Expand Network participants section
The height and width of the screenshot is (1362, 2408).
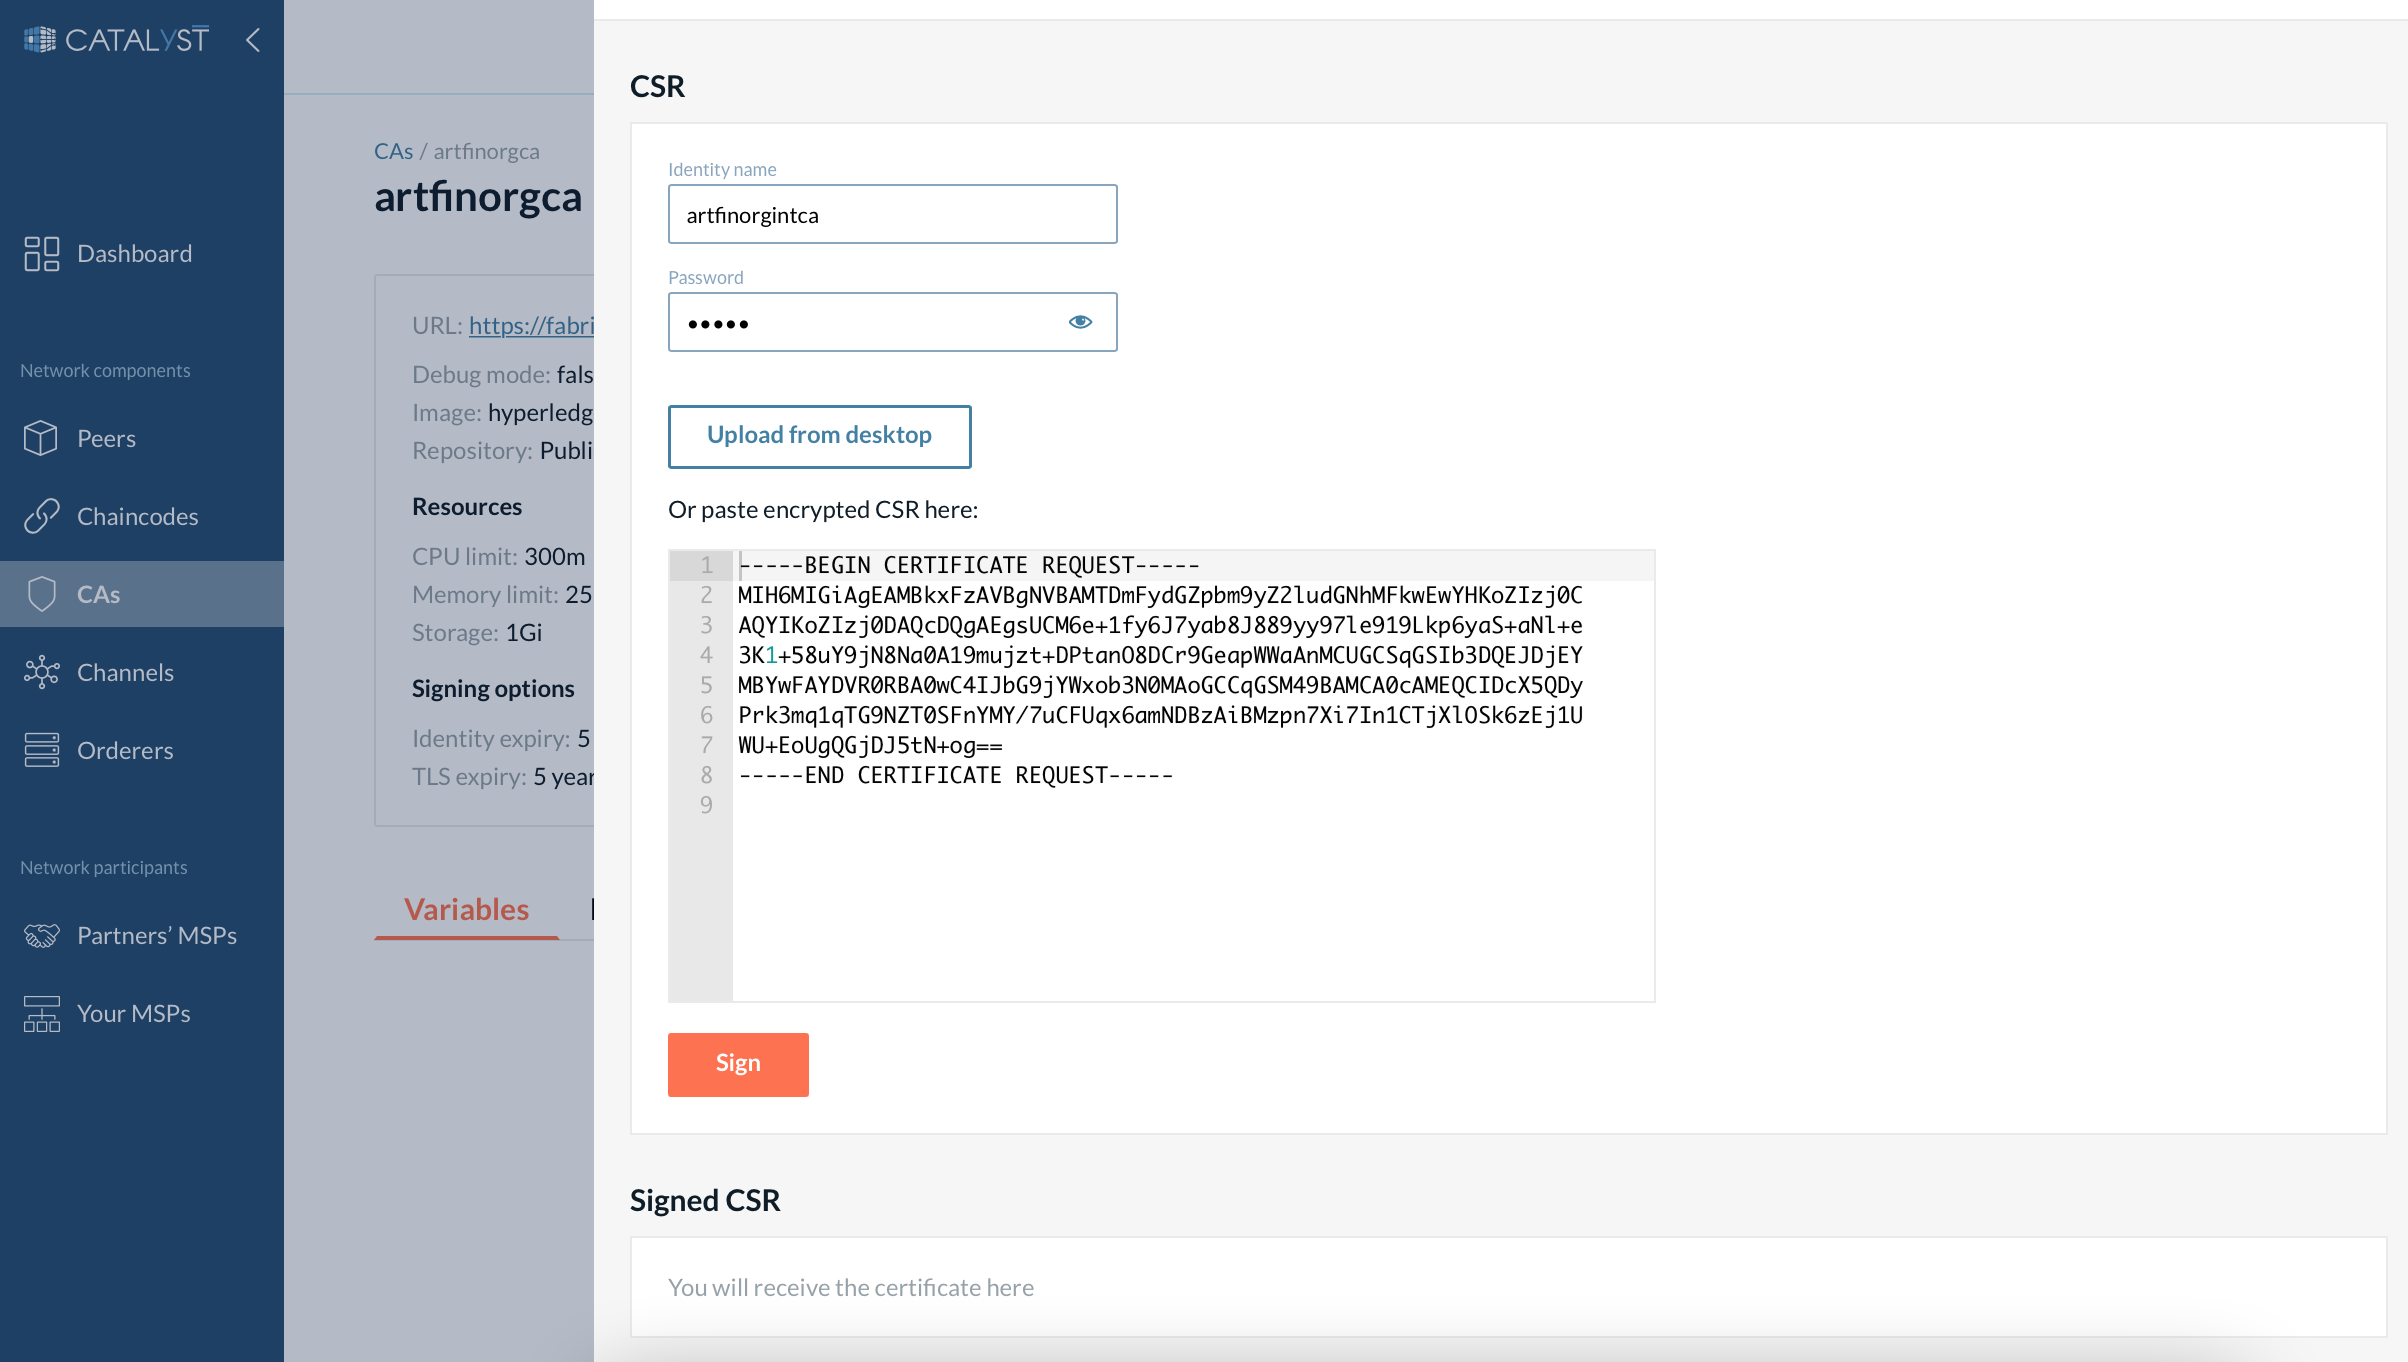(x=104, y=866)
